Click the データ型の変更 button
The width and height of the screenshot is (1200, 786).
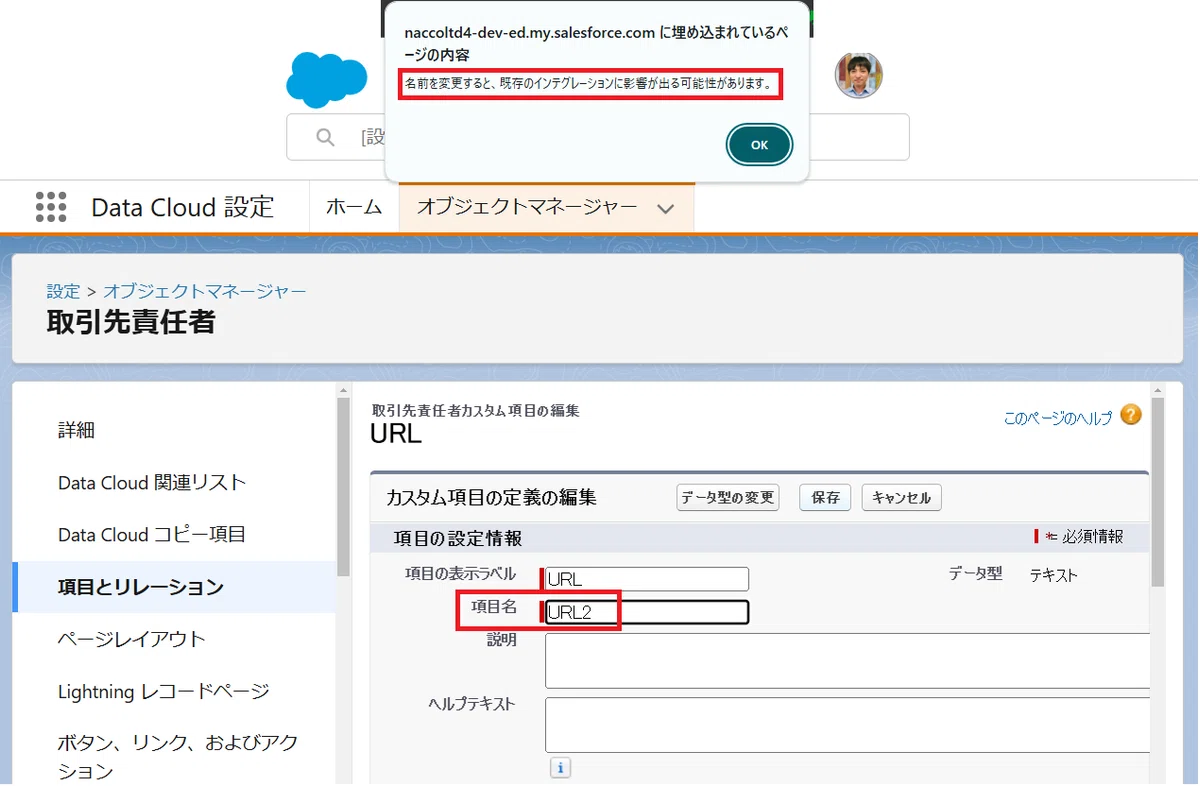[728, 497]
